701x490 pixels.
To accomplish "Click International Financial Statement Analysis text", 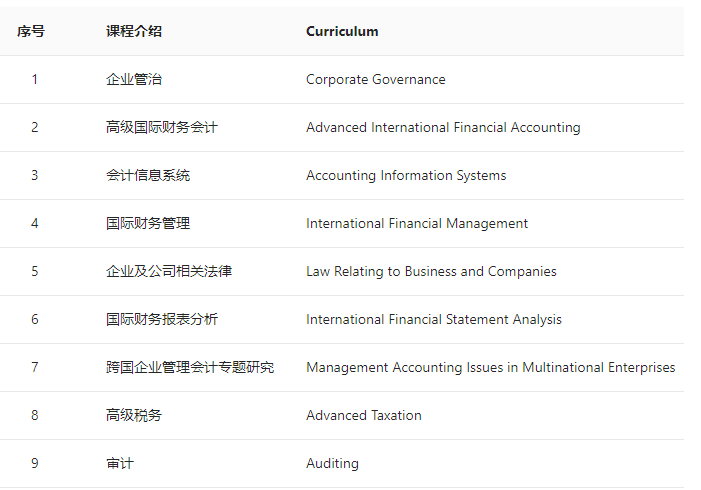I will 434,319.
